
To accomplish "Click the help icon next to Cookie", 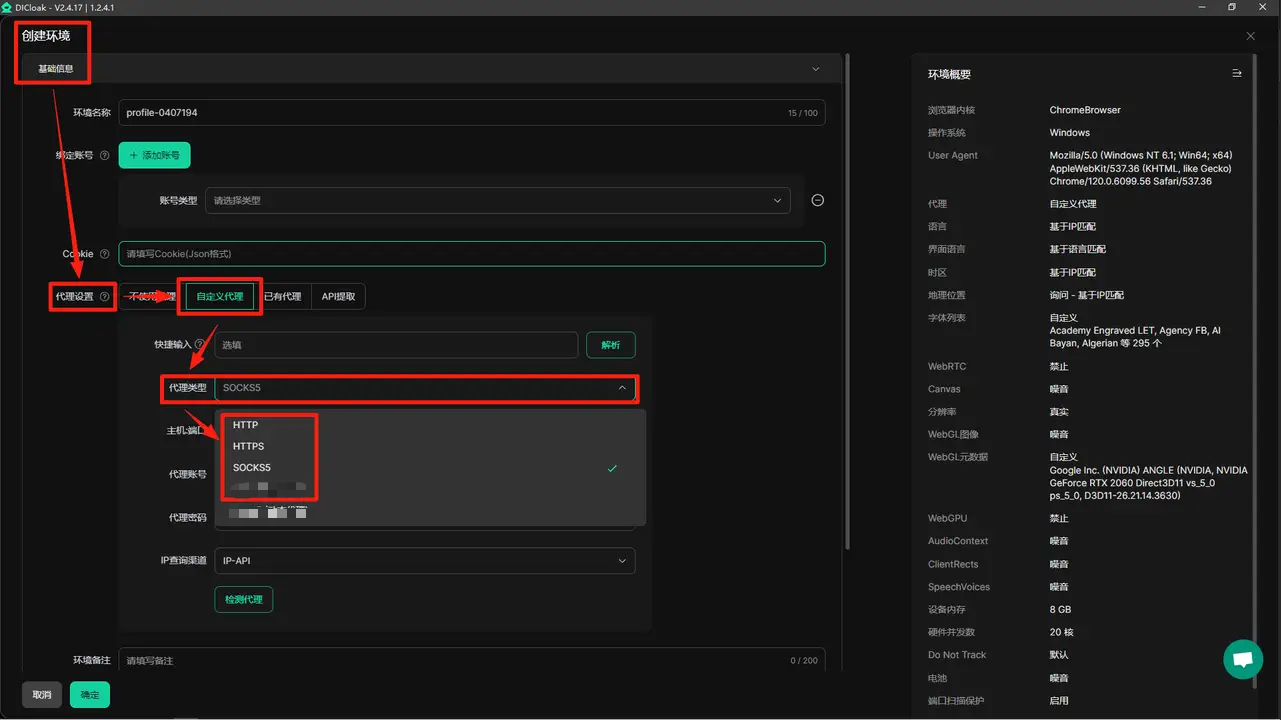I will 104,254.
